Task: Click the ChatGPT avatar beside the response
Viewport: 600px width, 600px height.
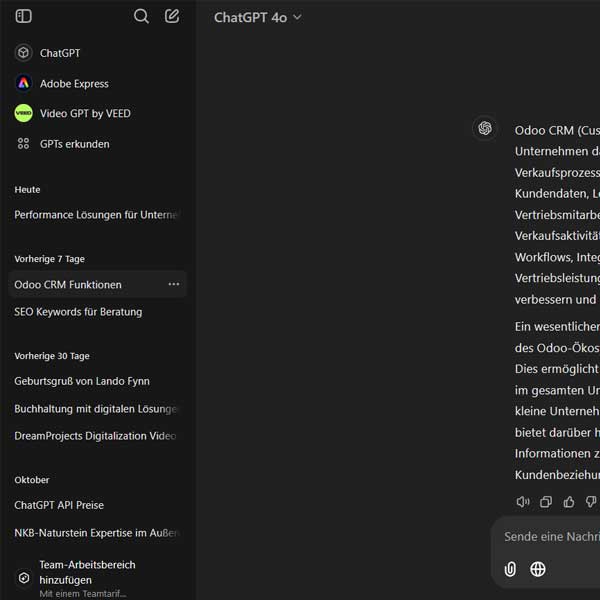Action: tap(485, 128)
